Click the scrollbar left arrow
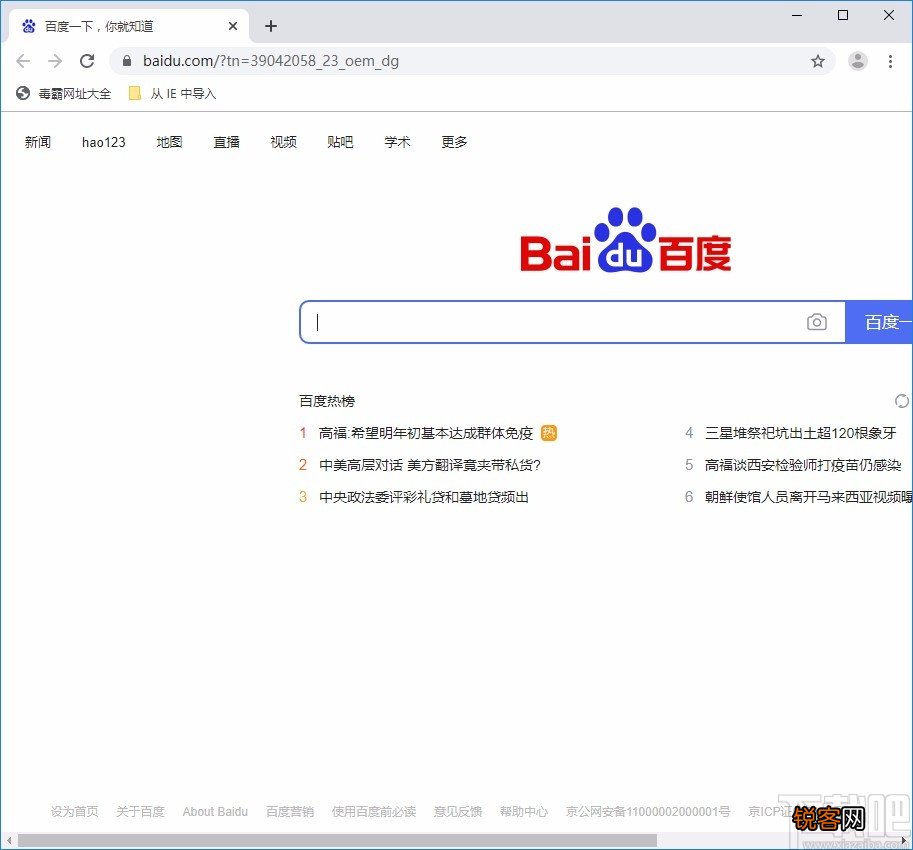 click(8, 840)
